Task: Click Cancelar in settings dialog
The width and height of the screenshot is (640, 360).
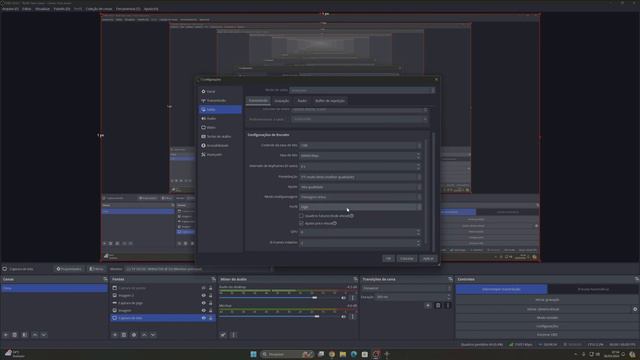Action: click(x=407, y=259)
